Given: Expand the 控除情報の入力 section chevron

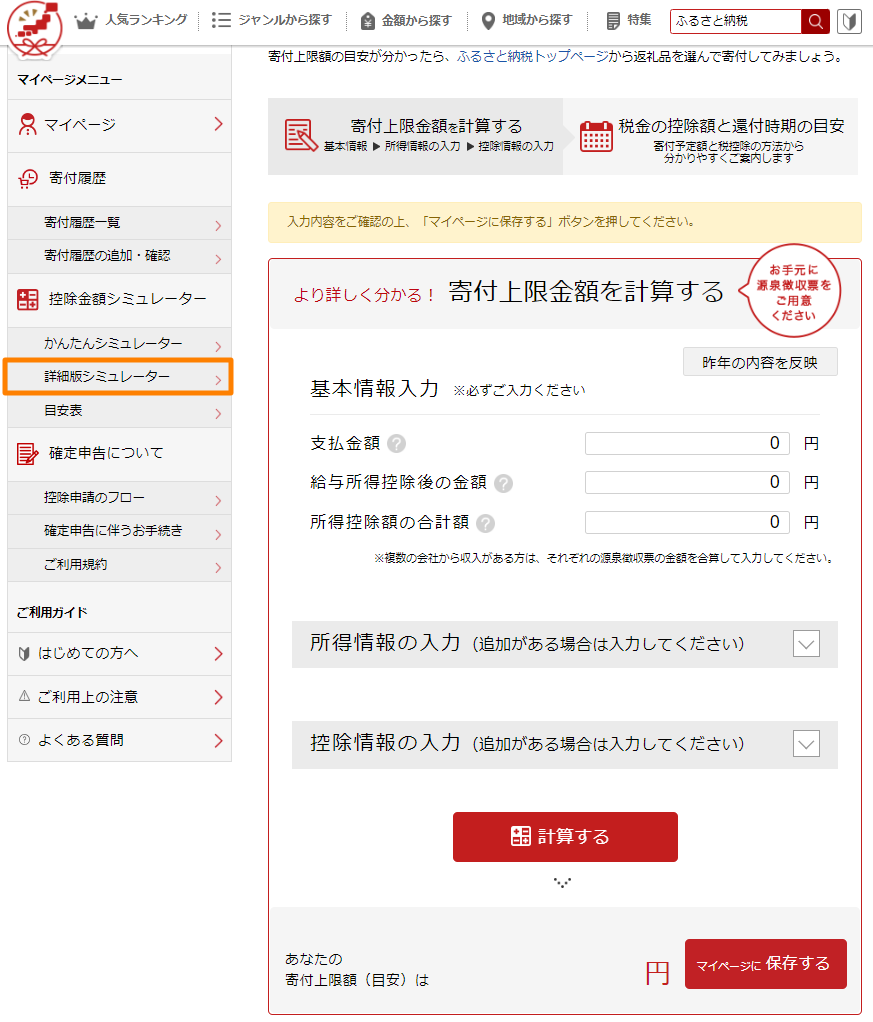Looking at the screenshot, I should pyautogui.click(x=806, y=744).
